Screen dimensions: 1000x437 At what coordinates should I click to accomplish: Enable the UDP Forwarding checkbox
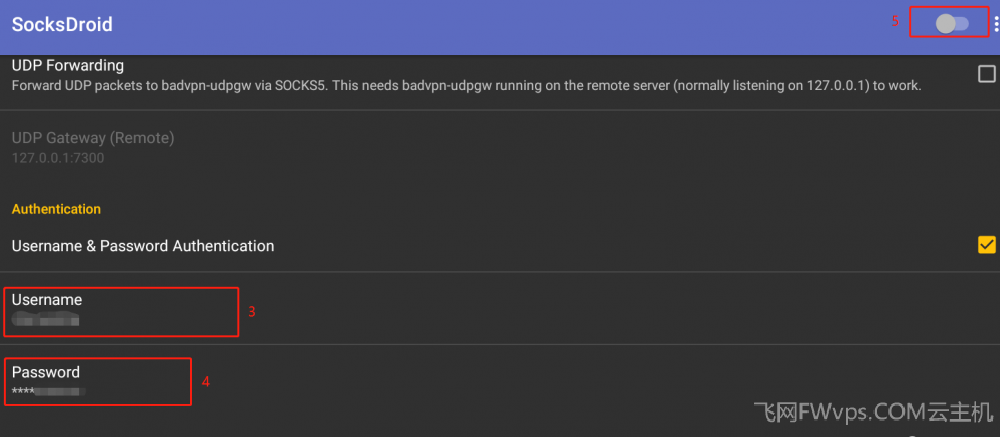[x=986, y=75]
